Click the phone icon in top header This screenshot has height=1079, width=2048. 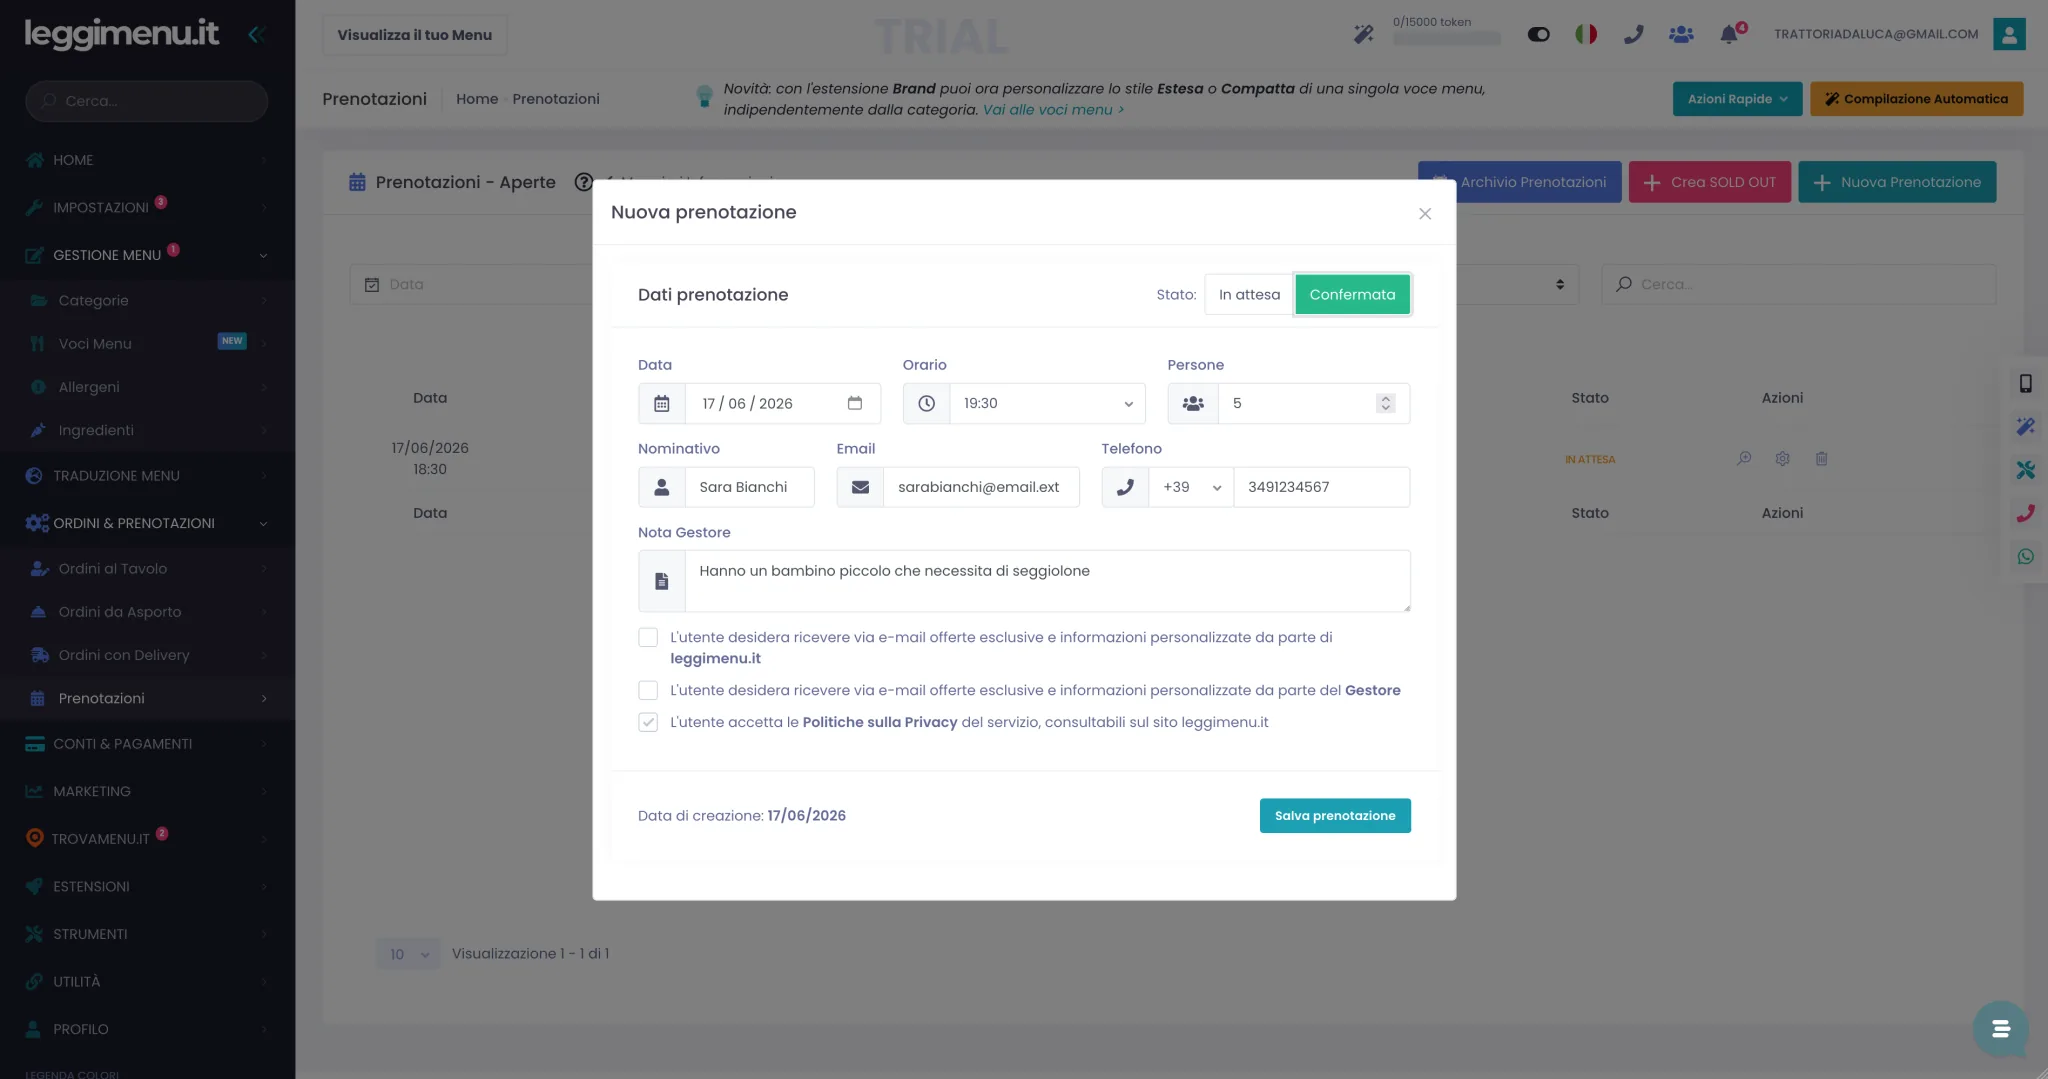(1633, 34)
